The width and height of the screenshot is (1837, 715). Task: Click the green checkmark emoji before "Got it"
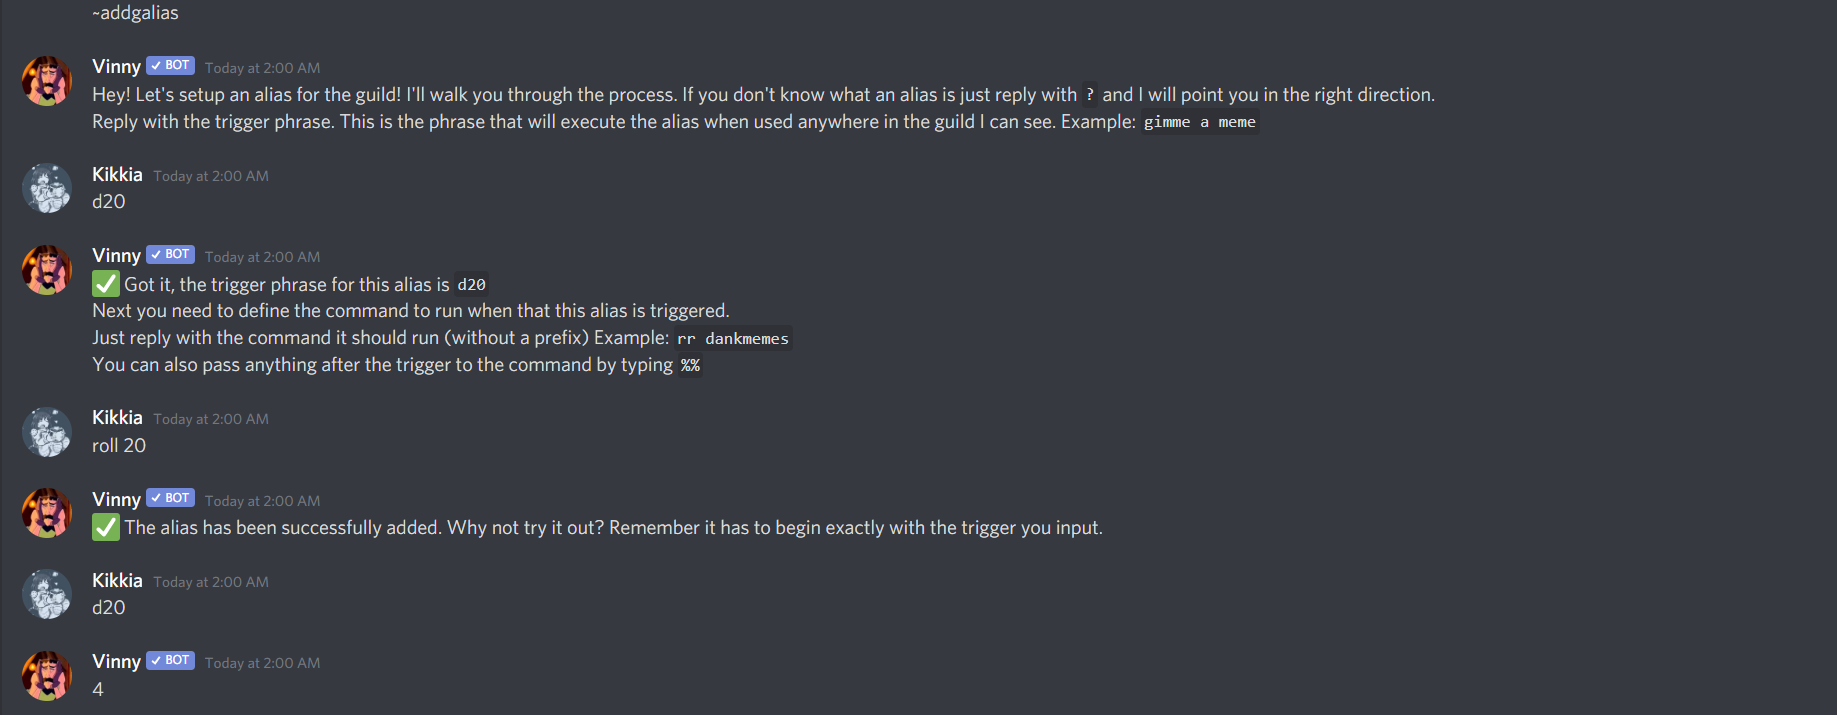click(x=106, y=284)
